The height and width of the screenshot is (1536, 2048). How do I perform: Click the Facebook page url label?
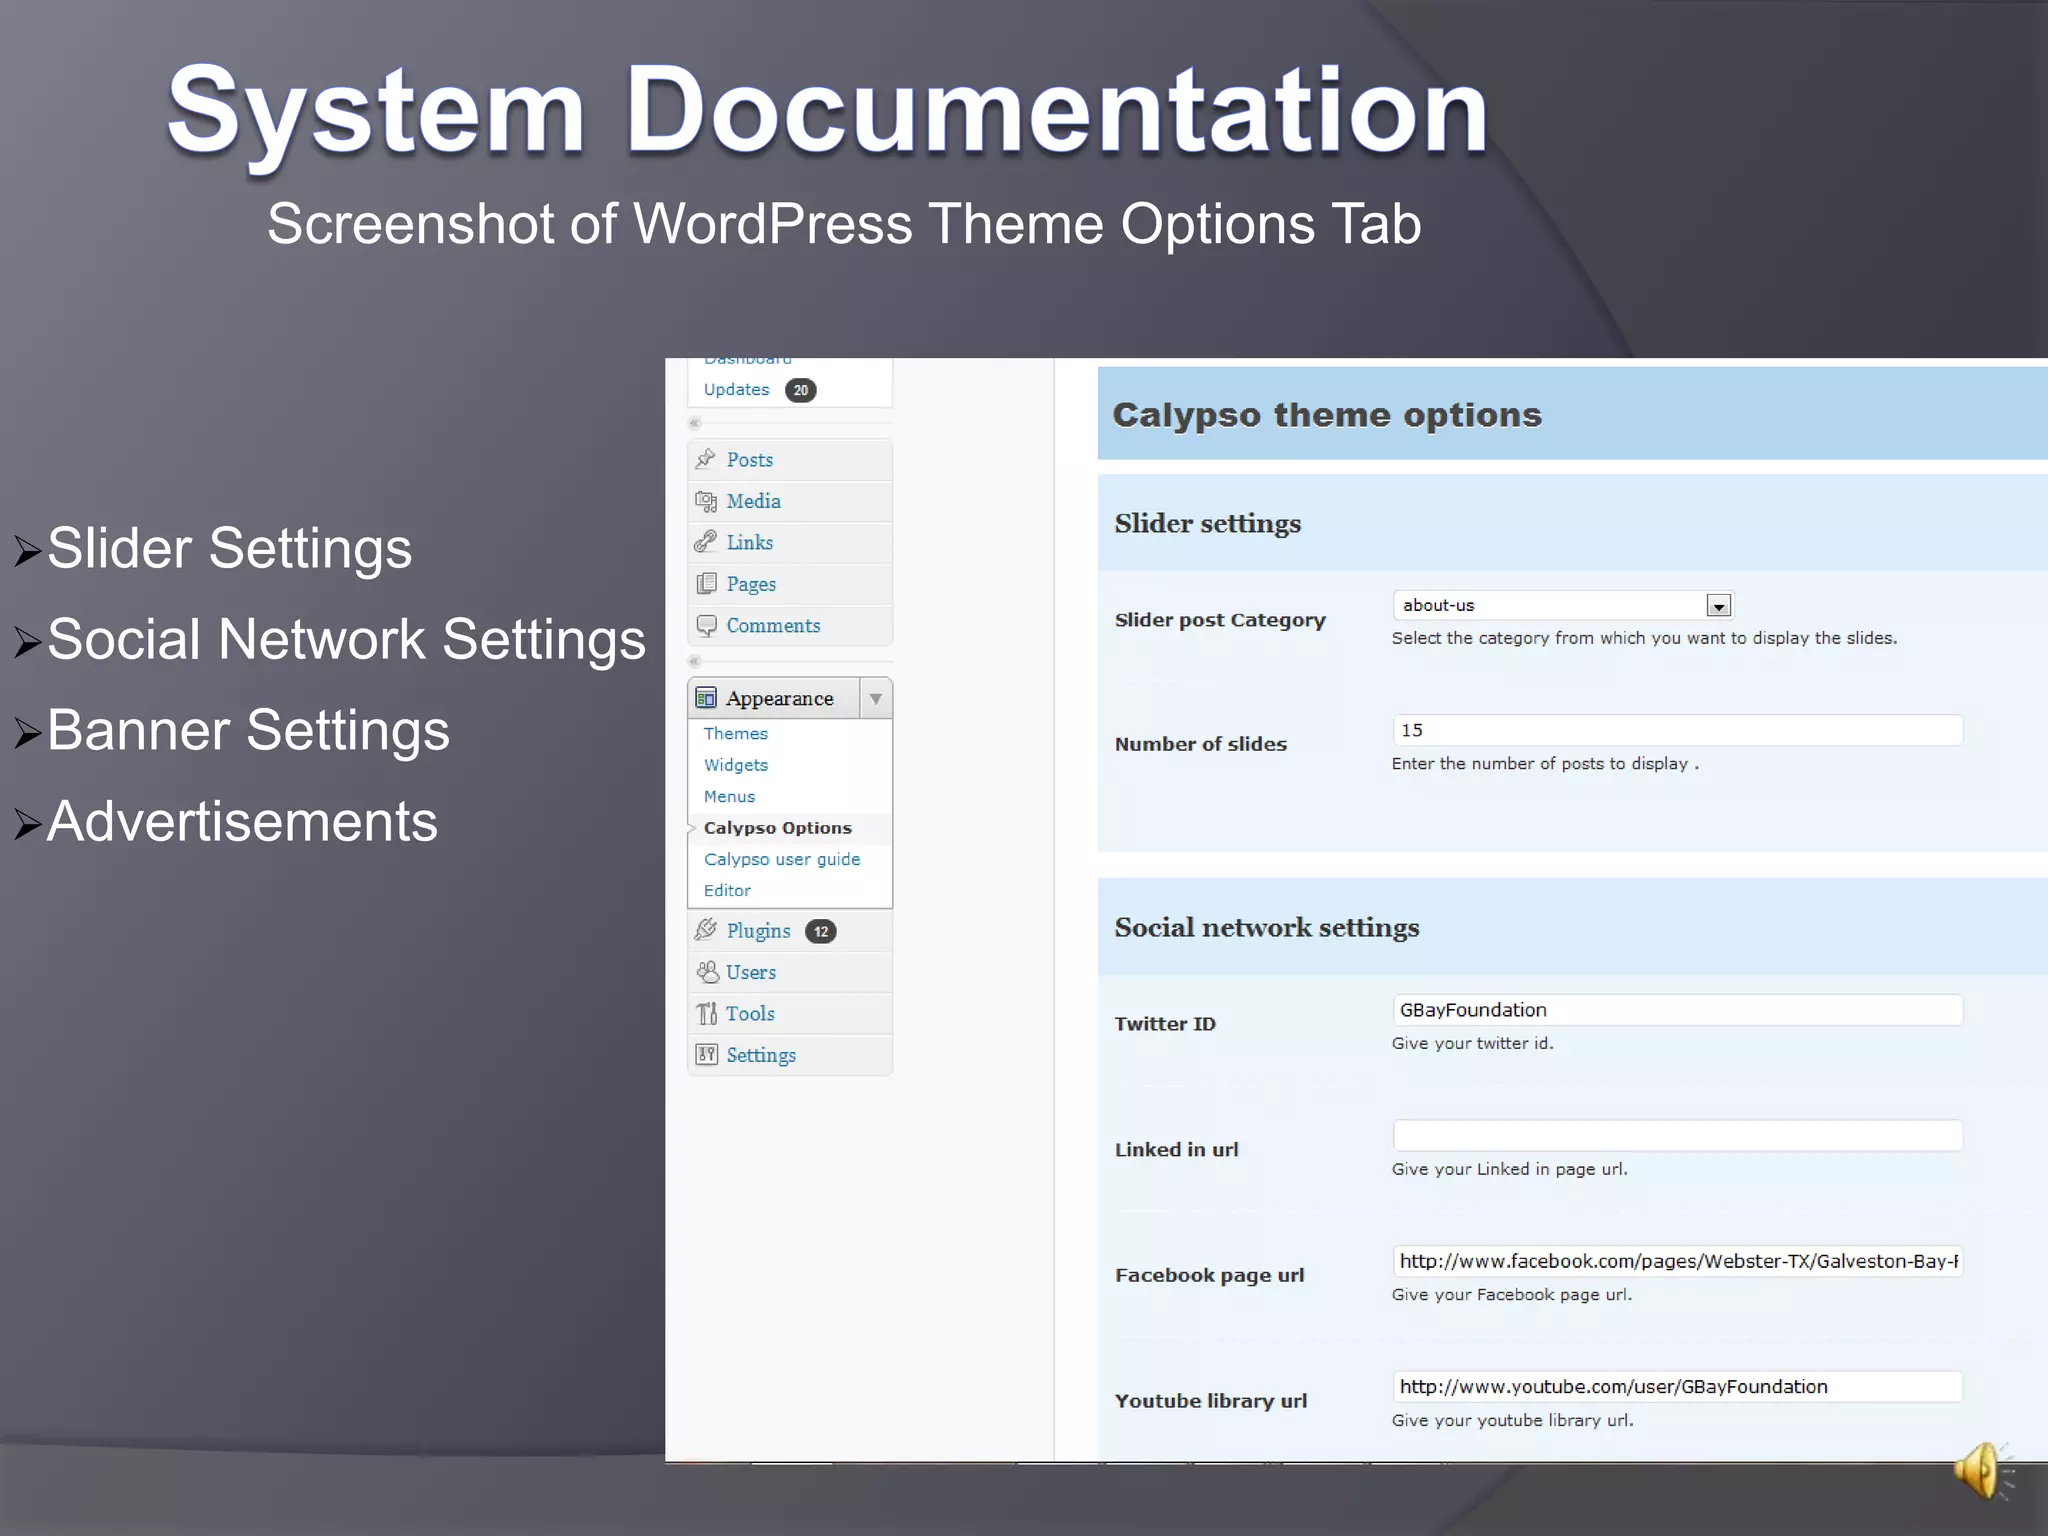pos(1209,1275)
